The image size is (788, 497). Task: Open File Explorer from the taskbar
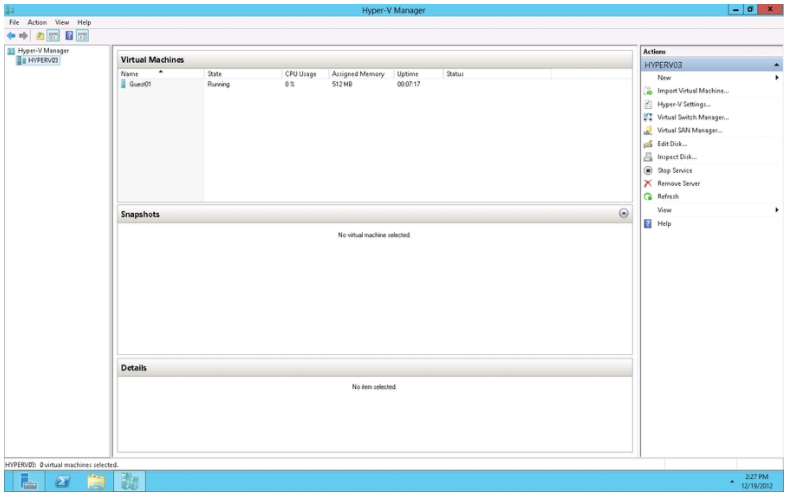[x=96, y=481]
